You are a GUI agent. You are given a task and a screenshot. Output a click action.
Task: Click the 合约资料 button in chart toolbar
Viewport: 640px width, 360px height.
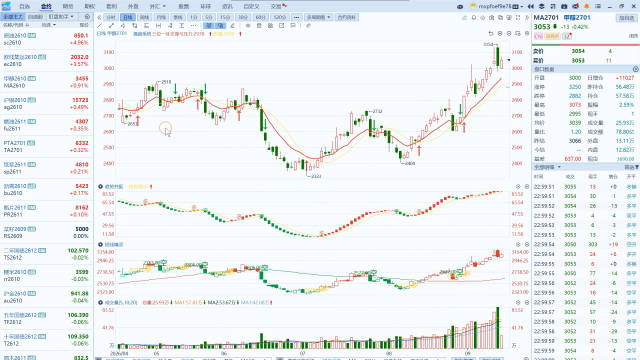pyautogui.click(x=347, y=17)
